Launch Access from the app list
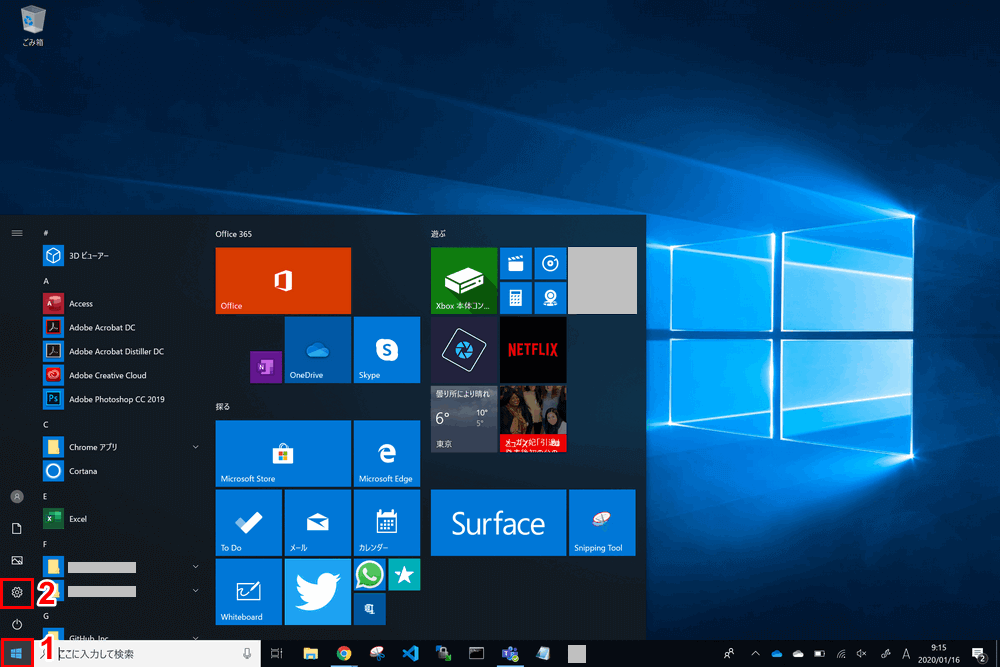 [x=121, y=304]
